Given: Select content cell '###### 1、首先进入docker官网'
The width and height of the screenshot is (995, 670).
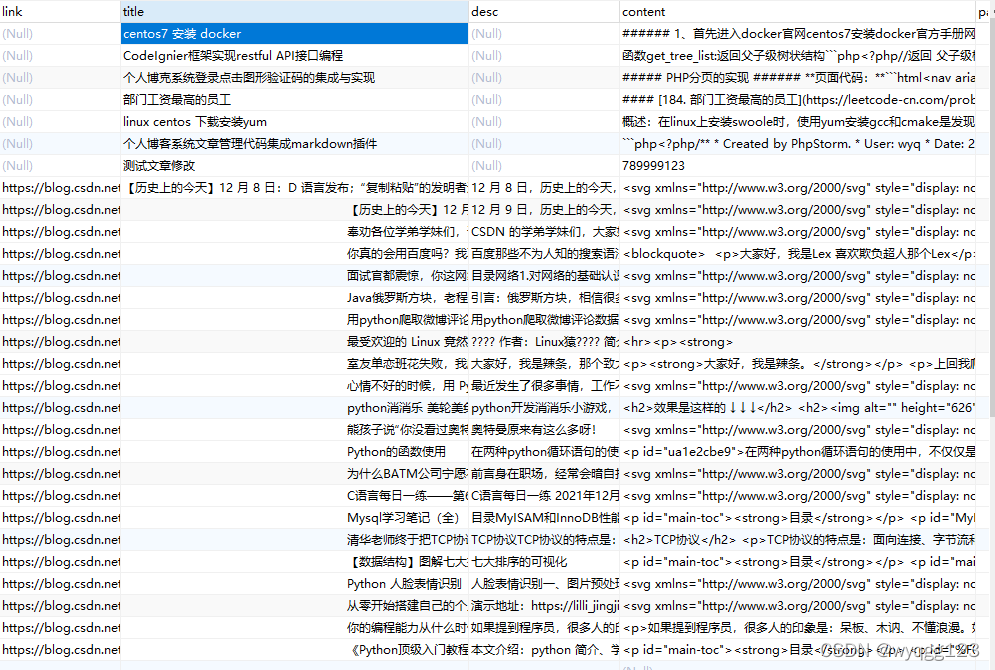Looking at the screenshot, I should pos(798,34).
